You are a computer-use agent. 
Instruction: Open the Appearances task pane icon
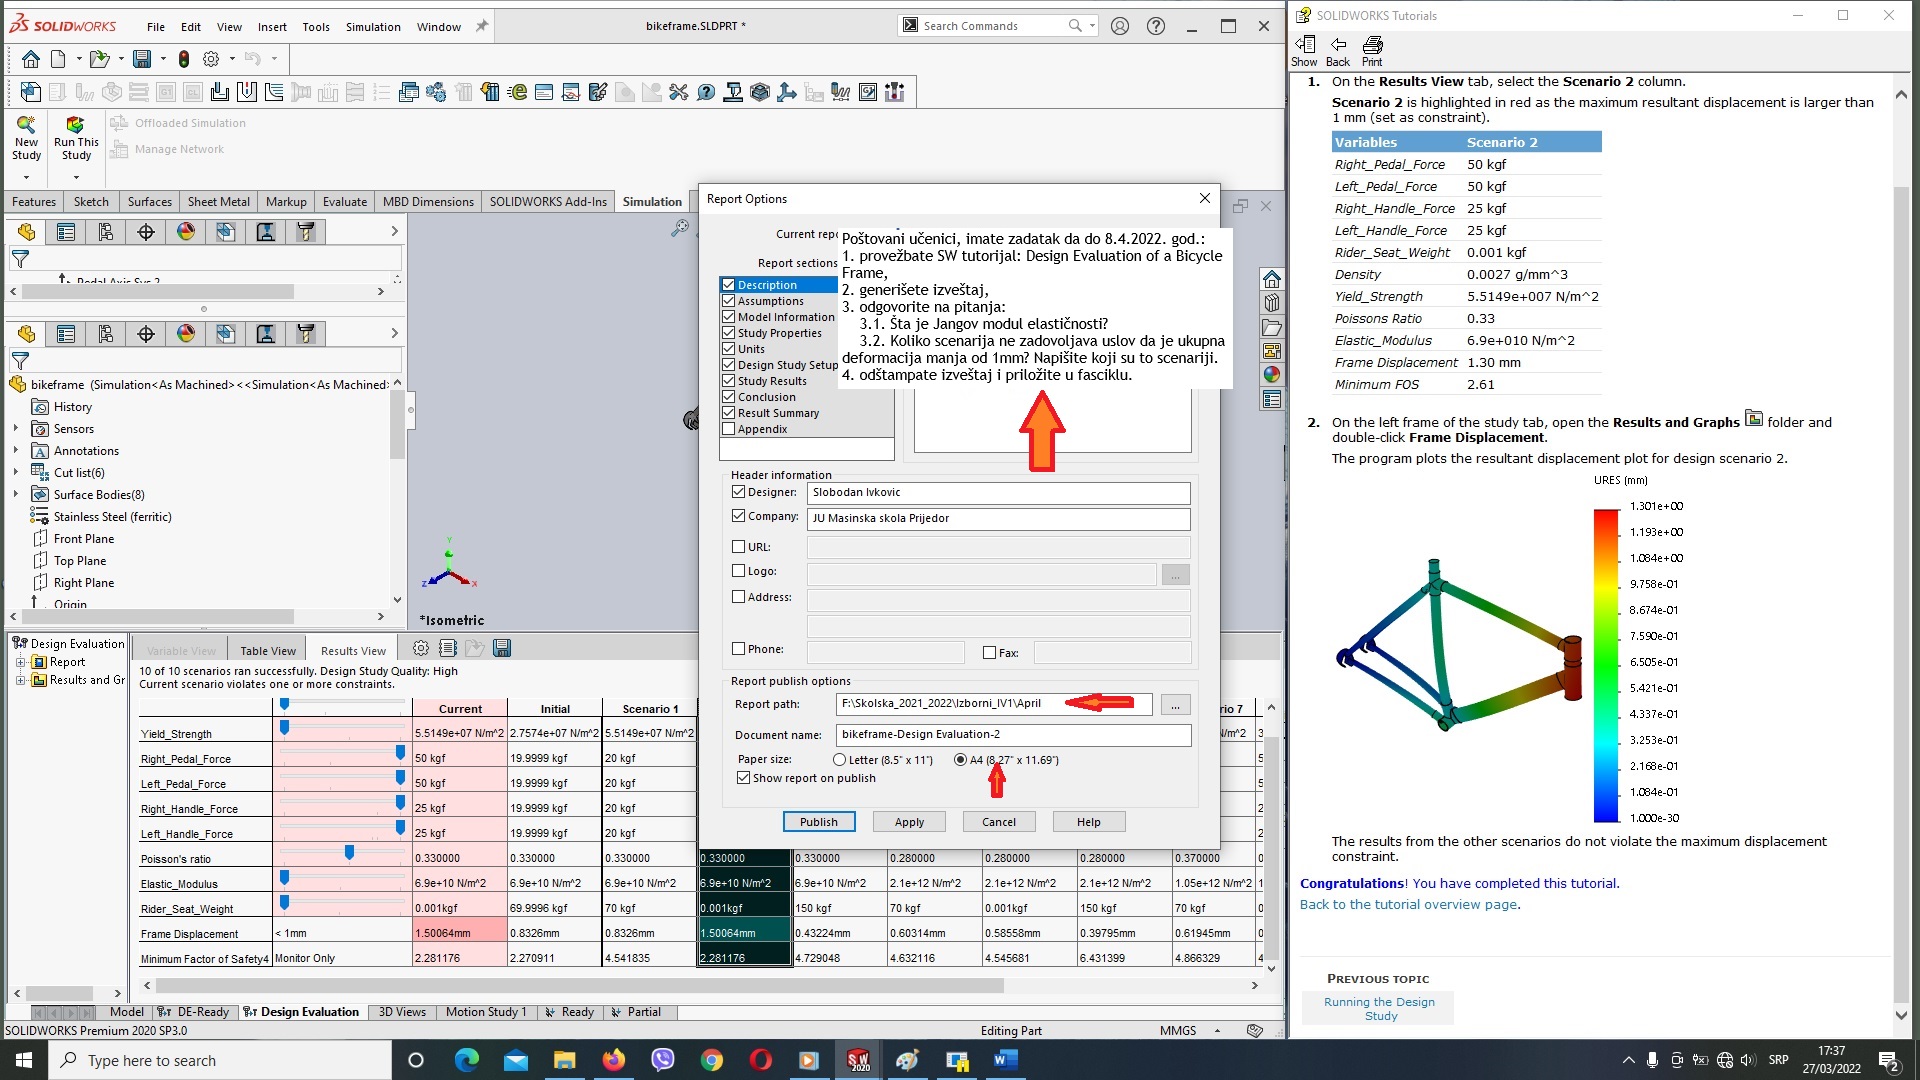[1272, 375]
